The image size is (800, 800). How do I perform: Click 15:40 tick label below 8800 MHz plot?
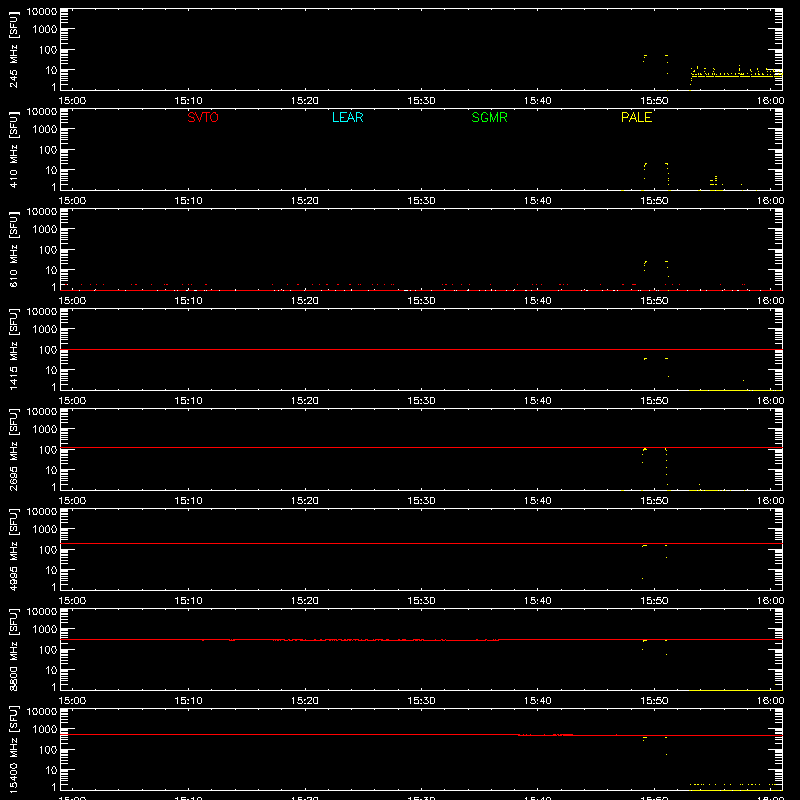[538, 701]
